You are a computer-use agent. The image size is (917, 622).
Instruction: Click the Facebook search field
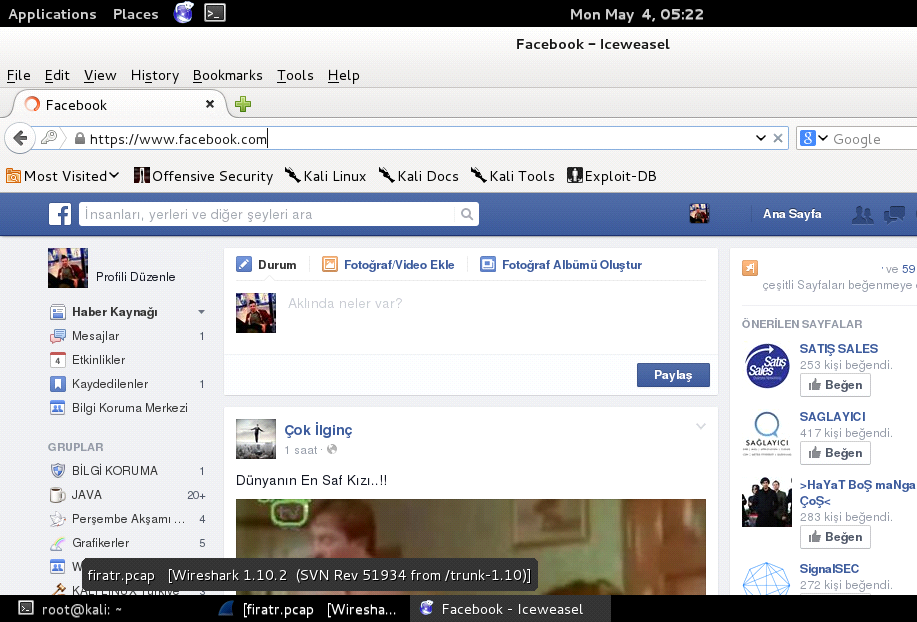267,215
